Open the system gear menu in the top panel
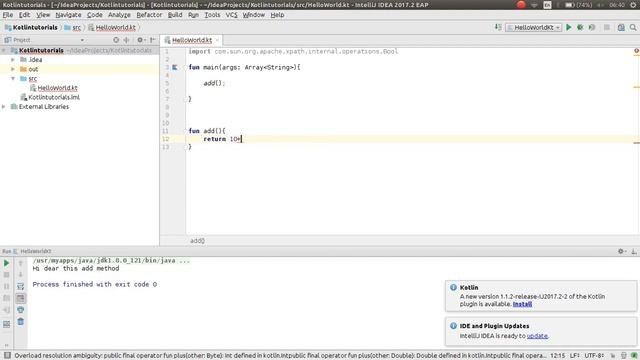The height and width of the screenshot is (360, 640). click(x=634, y=5)
